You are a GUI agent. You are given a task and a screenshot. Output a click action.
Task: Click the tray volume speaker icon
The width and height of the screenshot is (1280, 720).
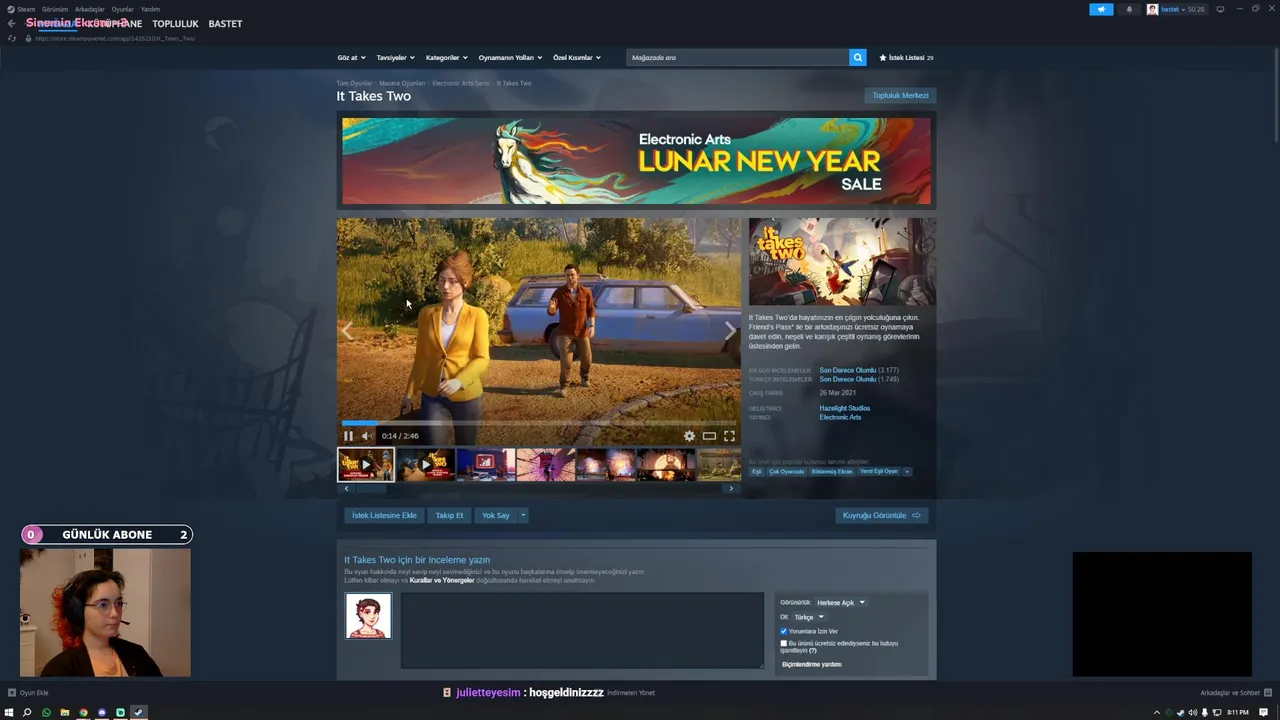[x=1192, y=712]
